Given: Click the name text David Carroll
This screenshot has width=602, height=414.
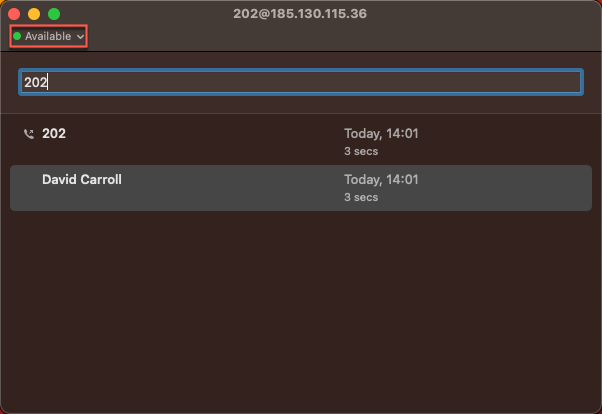Looking at the screenshot, I should tap(82, 180).
